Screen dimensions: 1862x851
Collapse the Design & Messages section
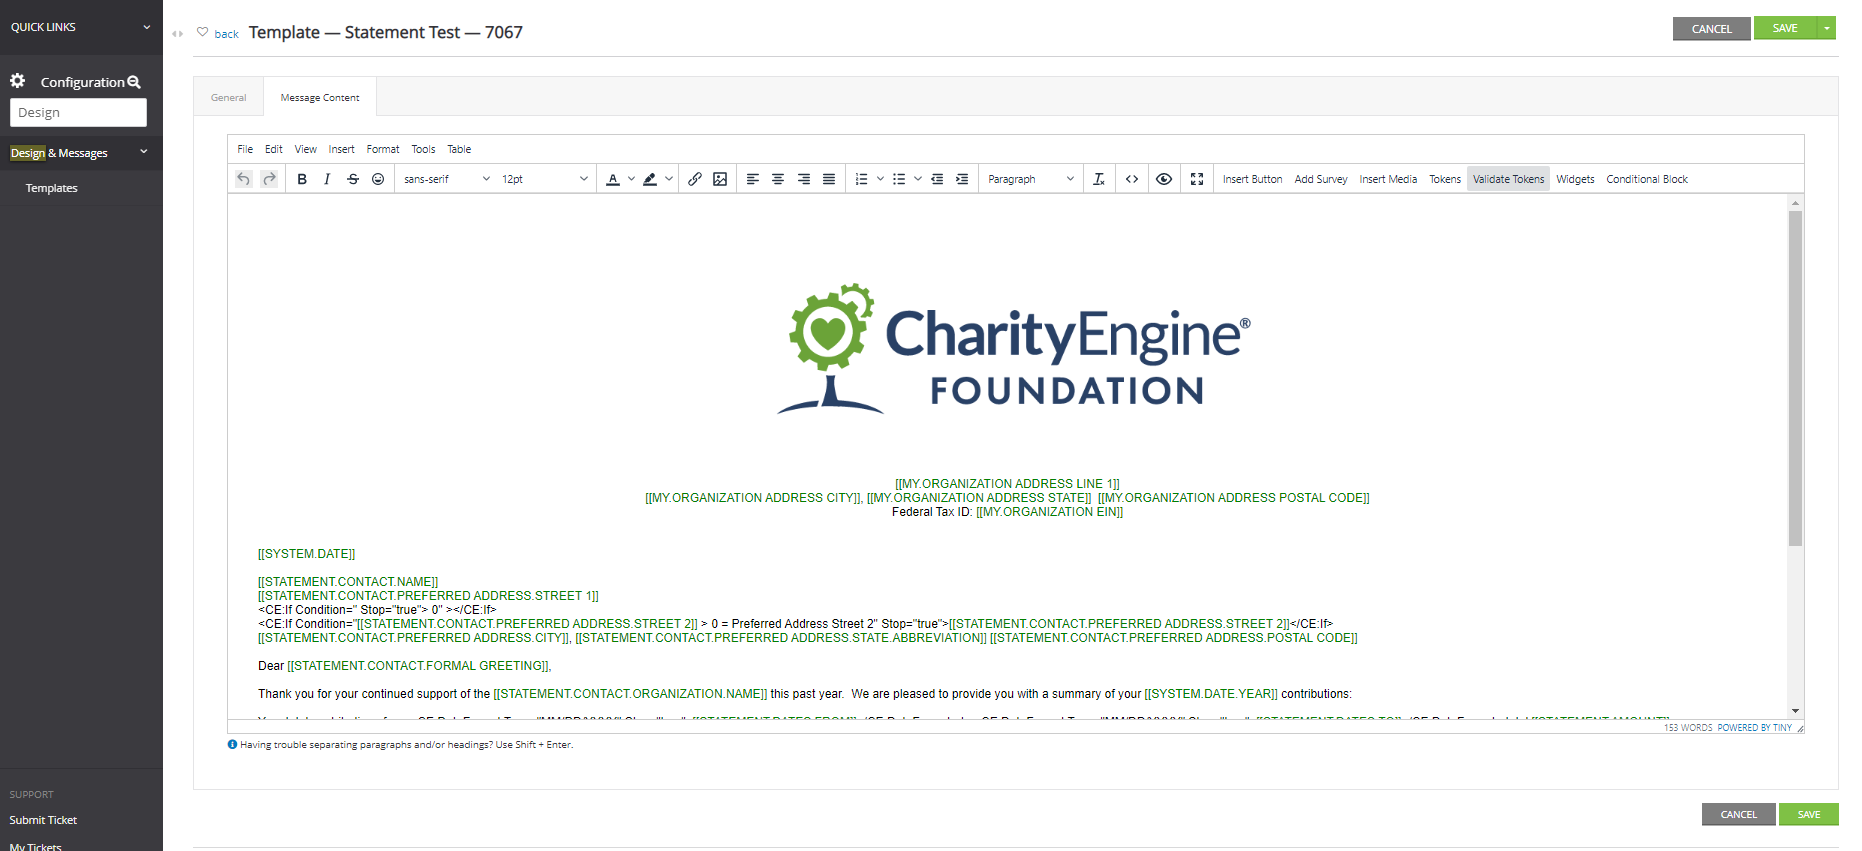point(143,152)
